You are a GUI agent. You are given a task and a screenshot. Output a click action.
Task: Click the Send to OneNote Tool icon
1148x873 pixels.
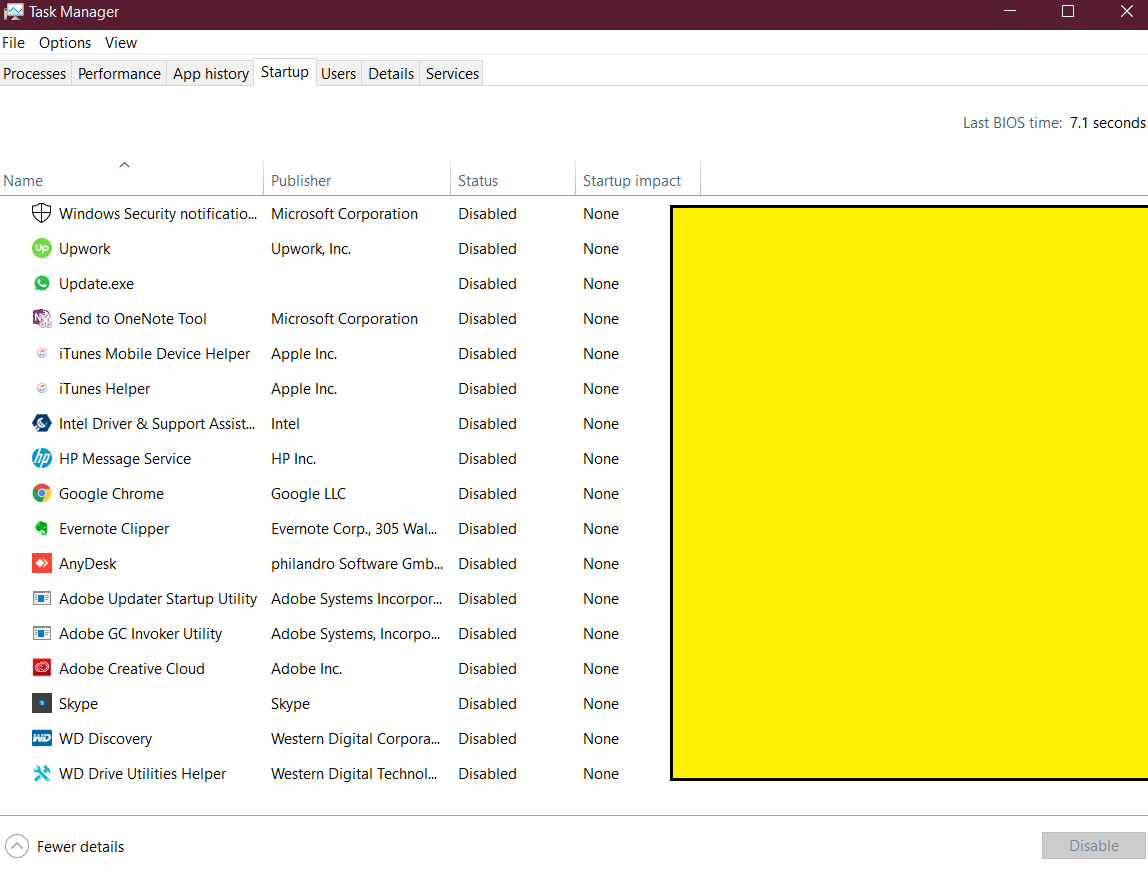(42, 319)
